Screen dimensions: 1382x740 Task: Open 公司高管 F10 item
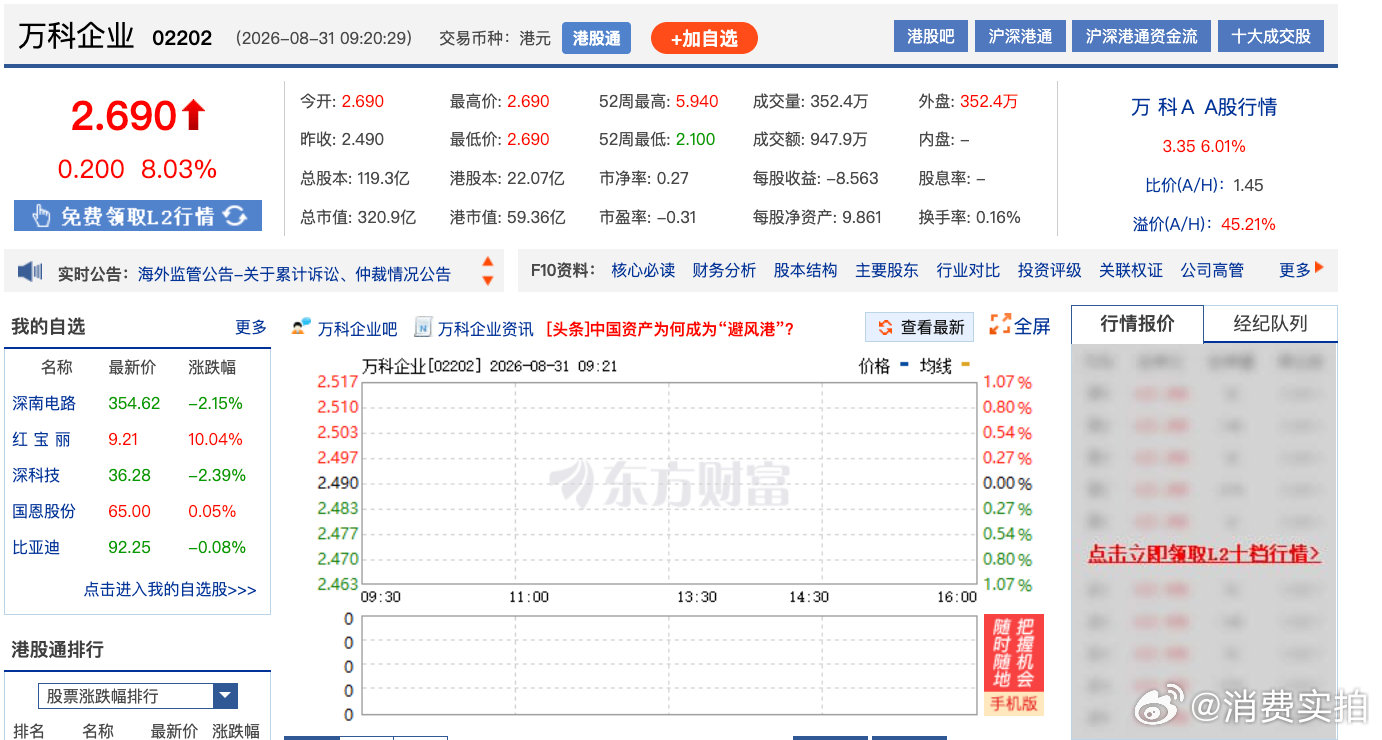[x=1212, y=270]
